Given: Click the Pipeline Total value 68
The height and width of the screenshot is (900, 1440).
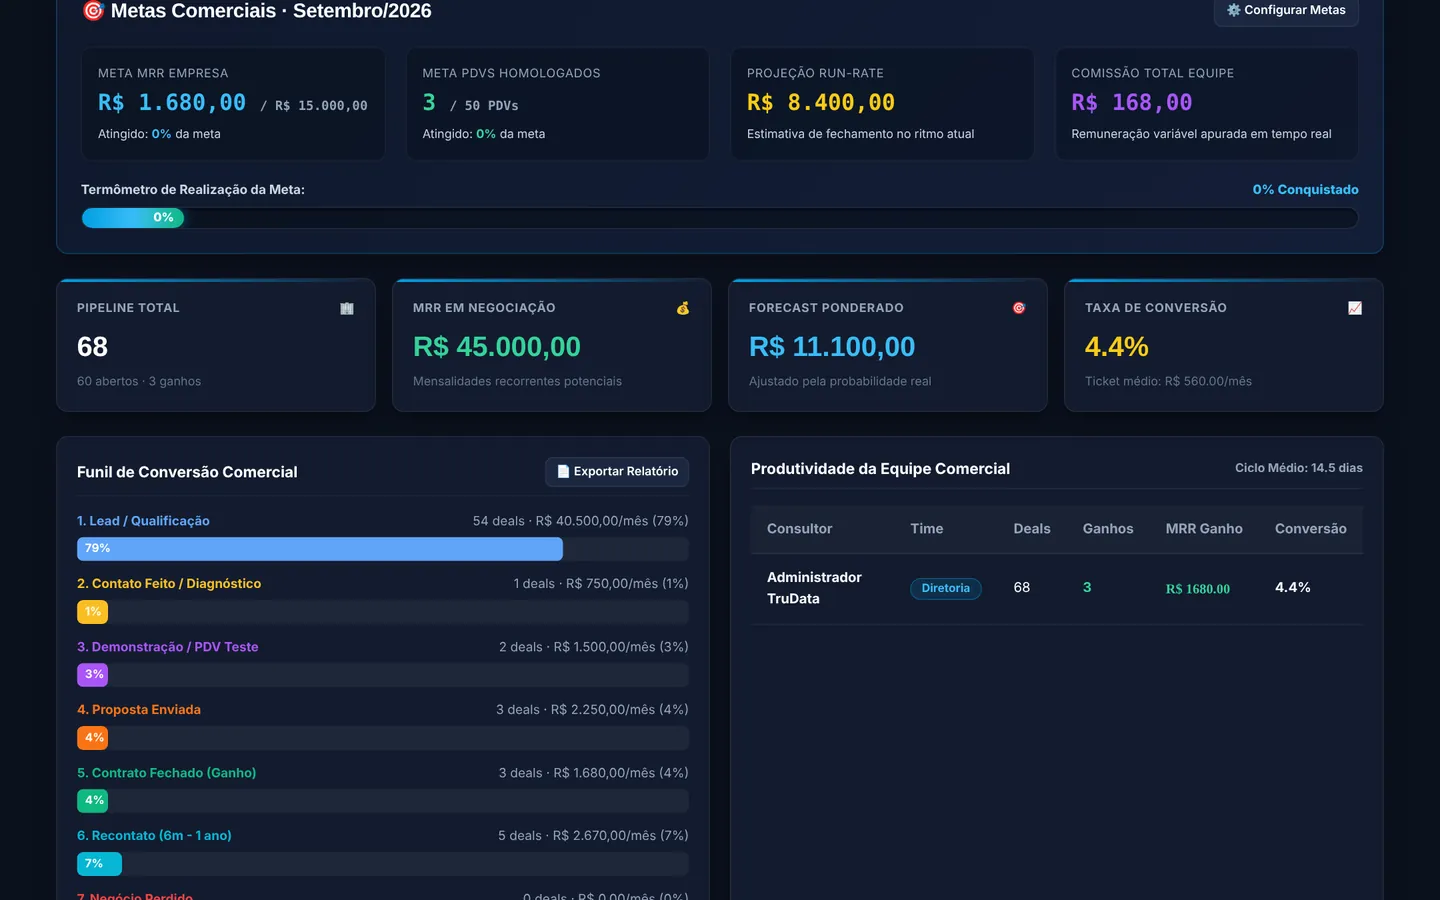Looking at the screenshot, I should click(x=92, y=347).
